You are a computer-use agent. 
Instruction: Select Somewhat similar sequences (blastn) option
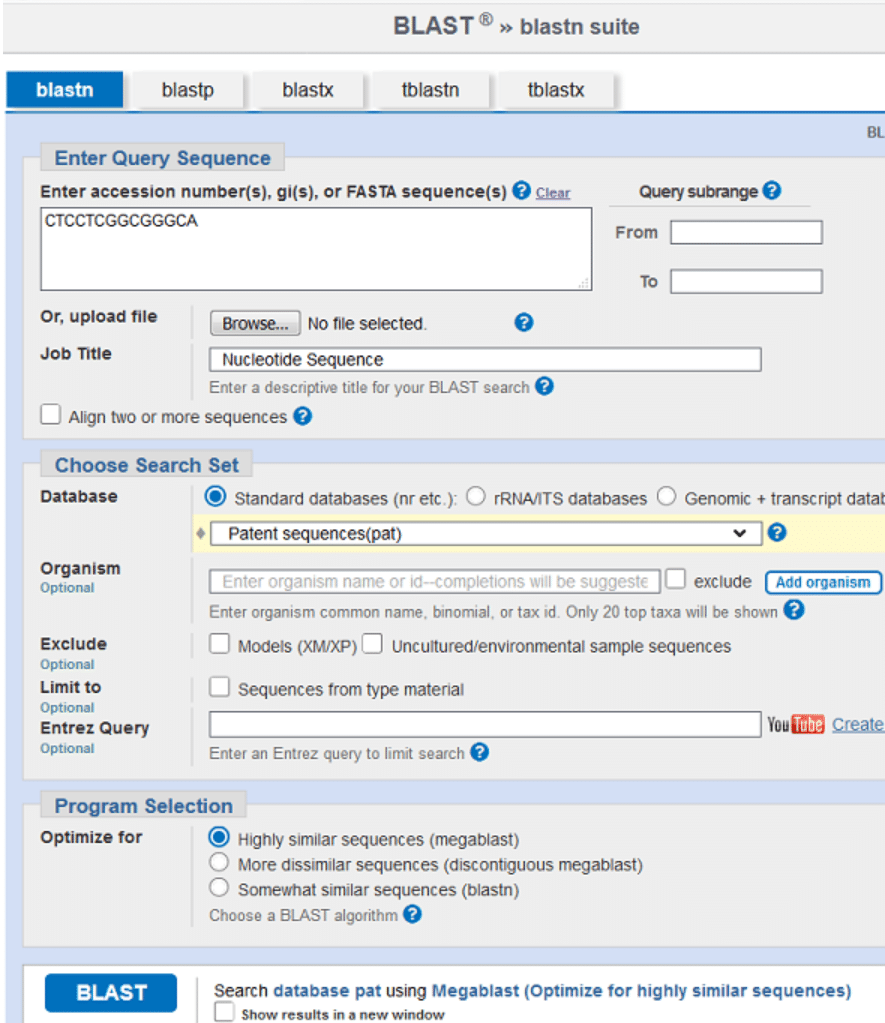tap(219, 887)
